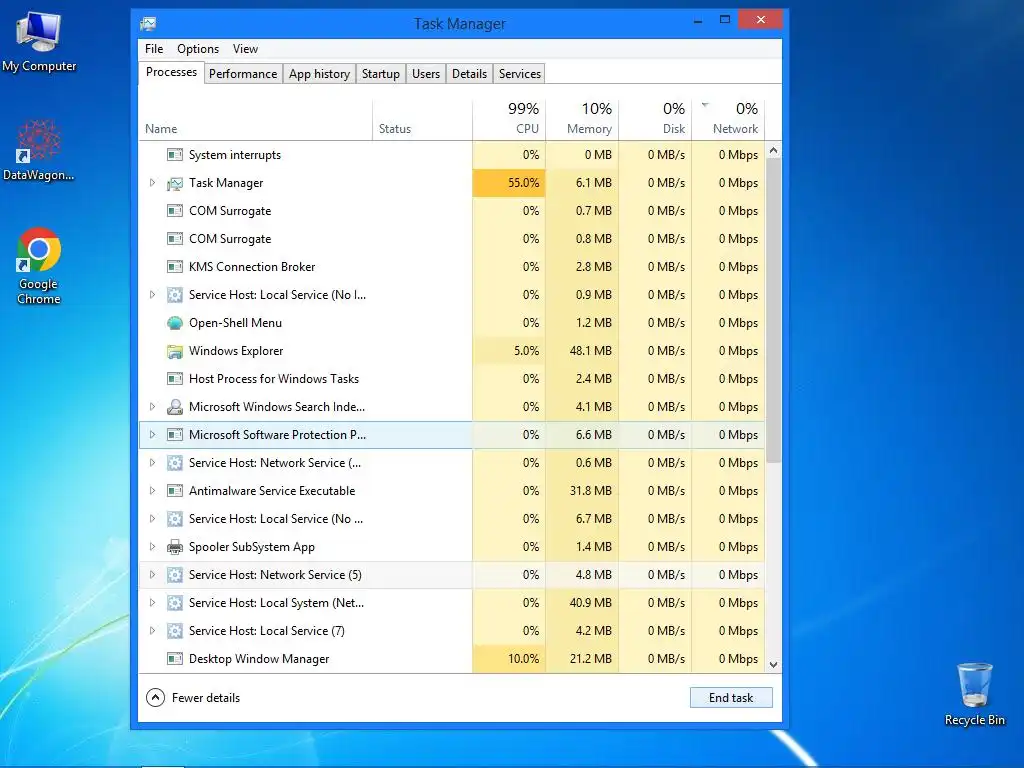Select the Desktop Window Manager row
Image resolution: width=1024 pixels, height=768 pixels.
(452, 658)
